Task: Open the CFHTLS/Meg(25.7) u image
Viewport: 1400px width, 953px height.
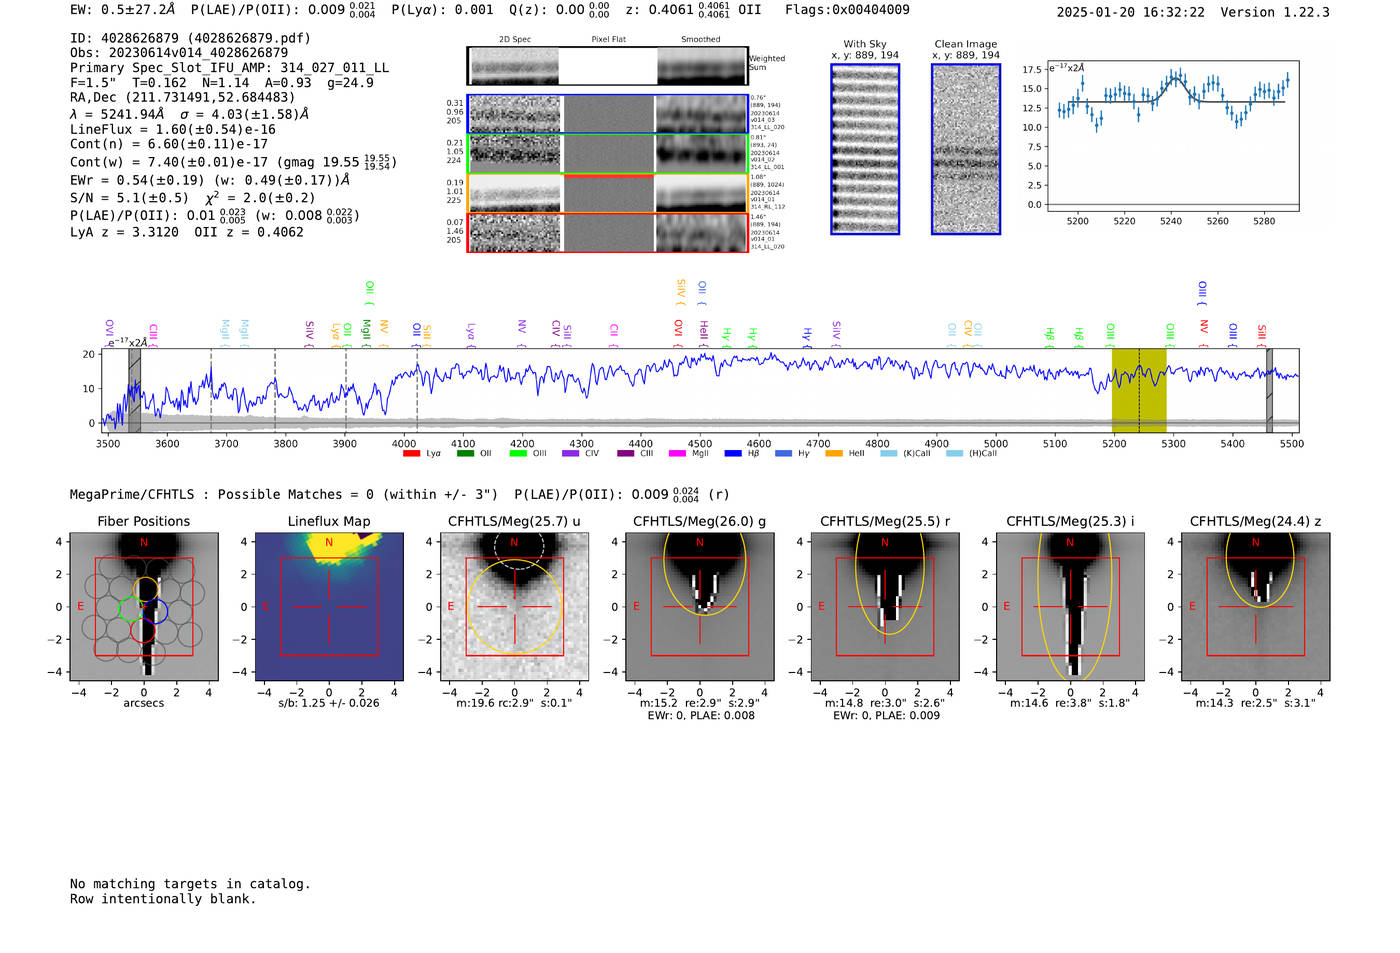Action: [514, 606]
